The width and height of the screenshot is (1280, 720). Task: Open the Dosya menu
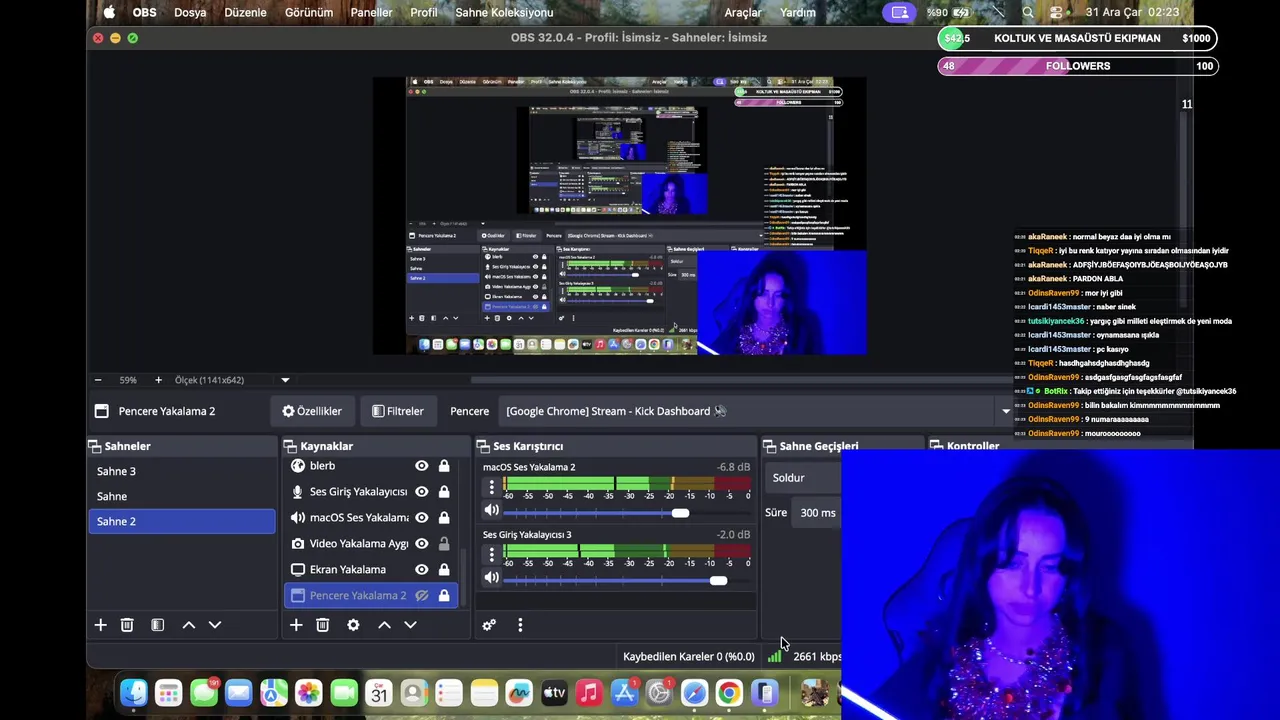[x=190, y=13]
